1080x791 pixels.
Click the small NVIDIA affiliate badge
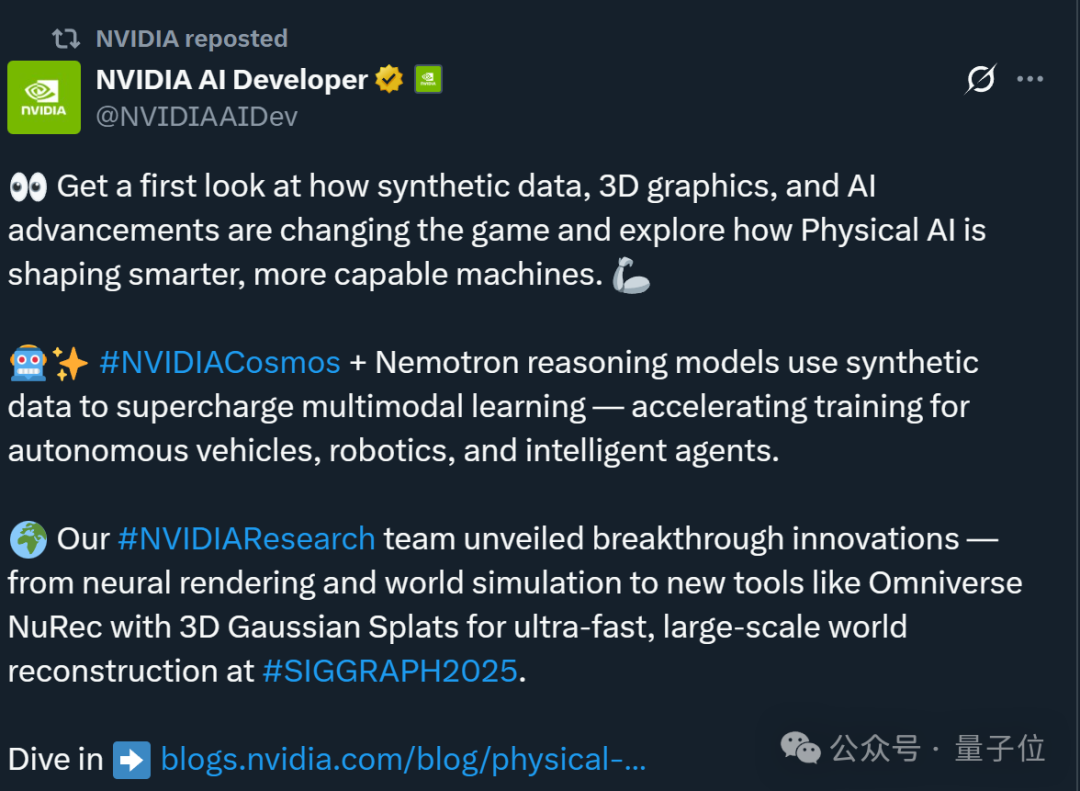click(x=428, y=79)
